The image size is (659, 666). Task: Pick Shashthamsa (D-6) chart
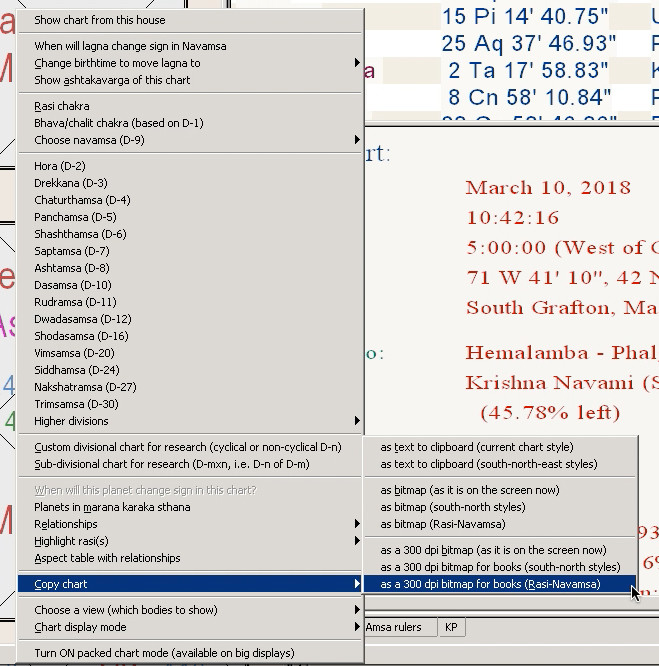tap(80, 234)
